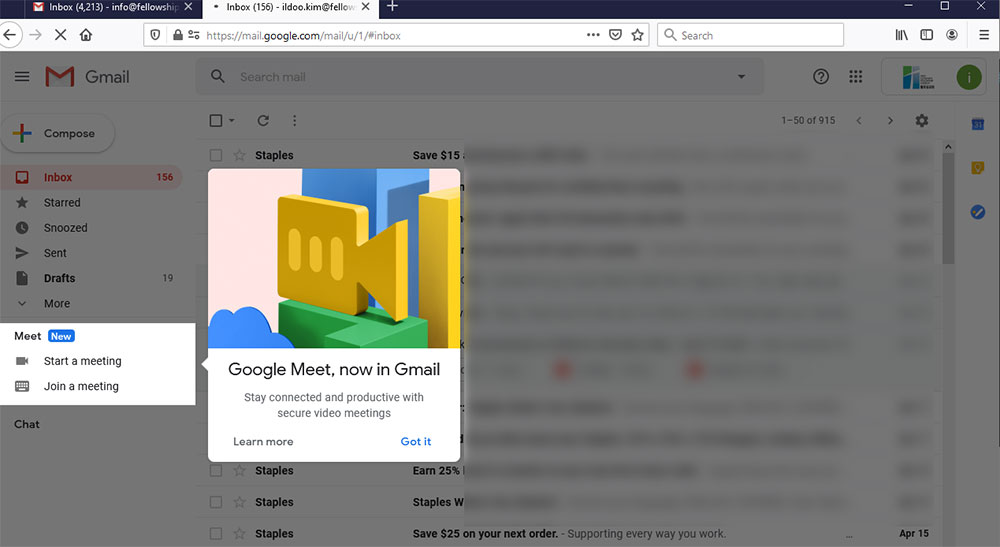Open the More options three-dot menu

point(294,120)
